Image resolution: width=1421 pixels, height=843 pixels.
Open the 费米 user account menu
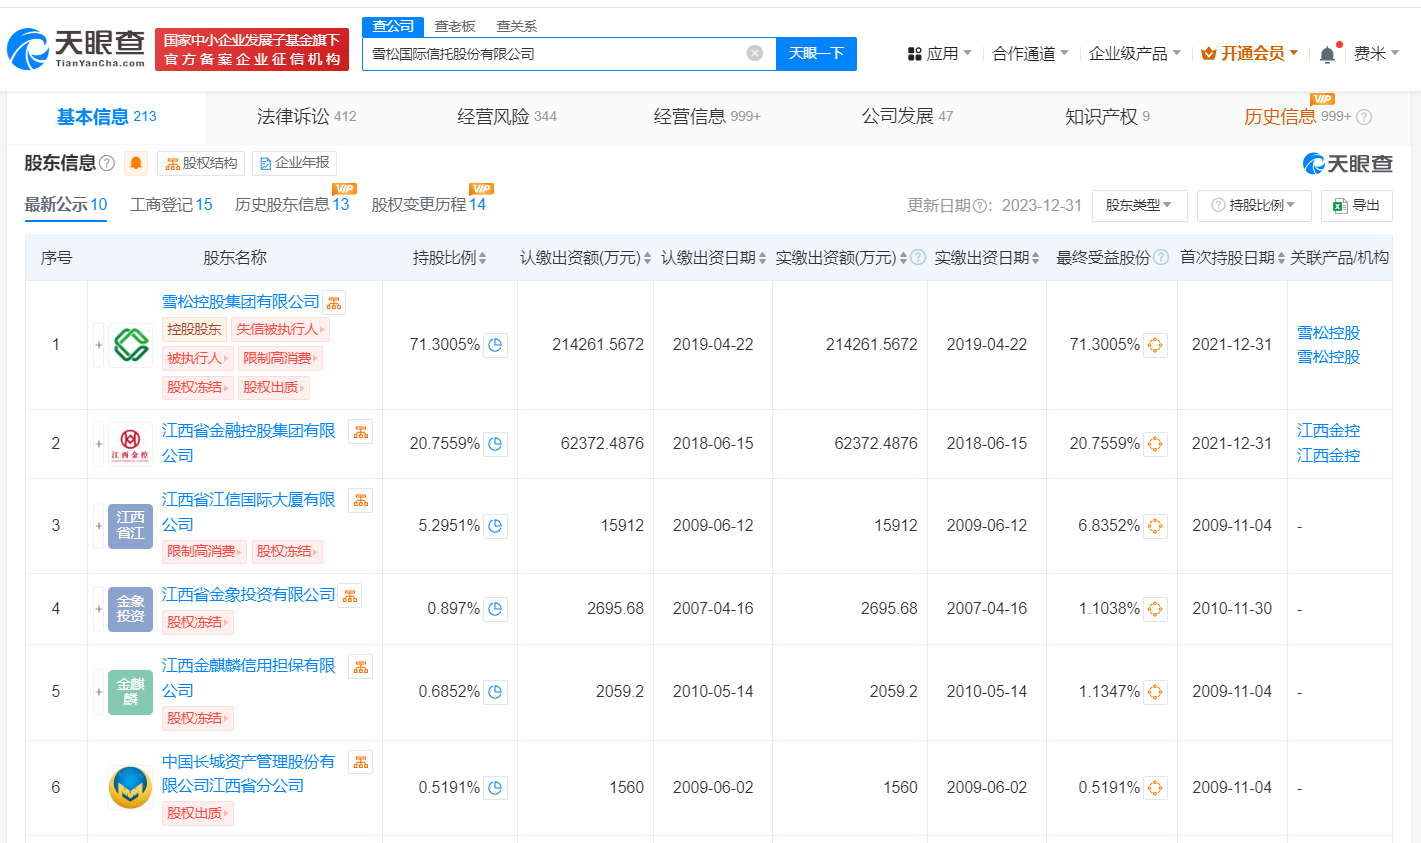tap(1376, 54)
